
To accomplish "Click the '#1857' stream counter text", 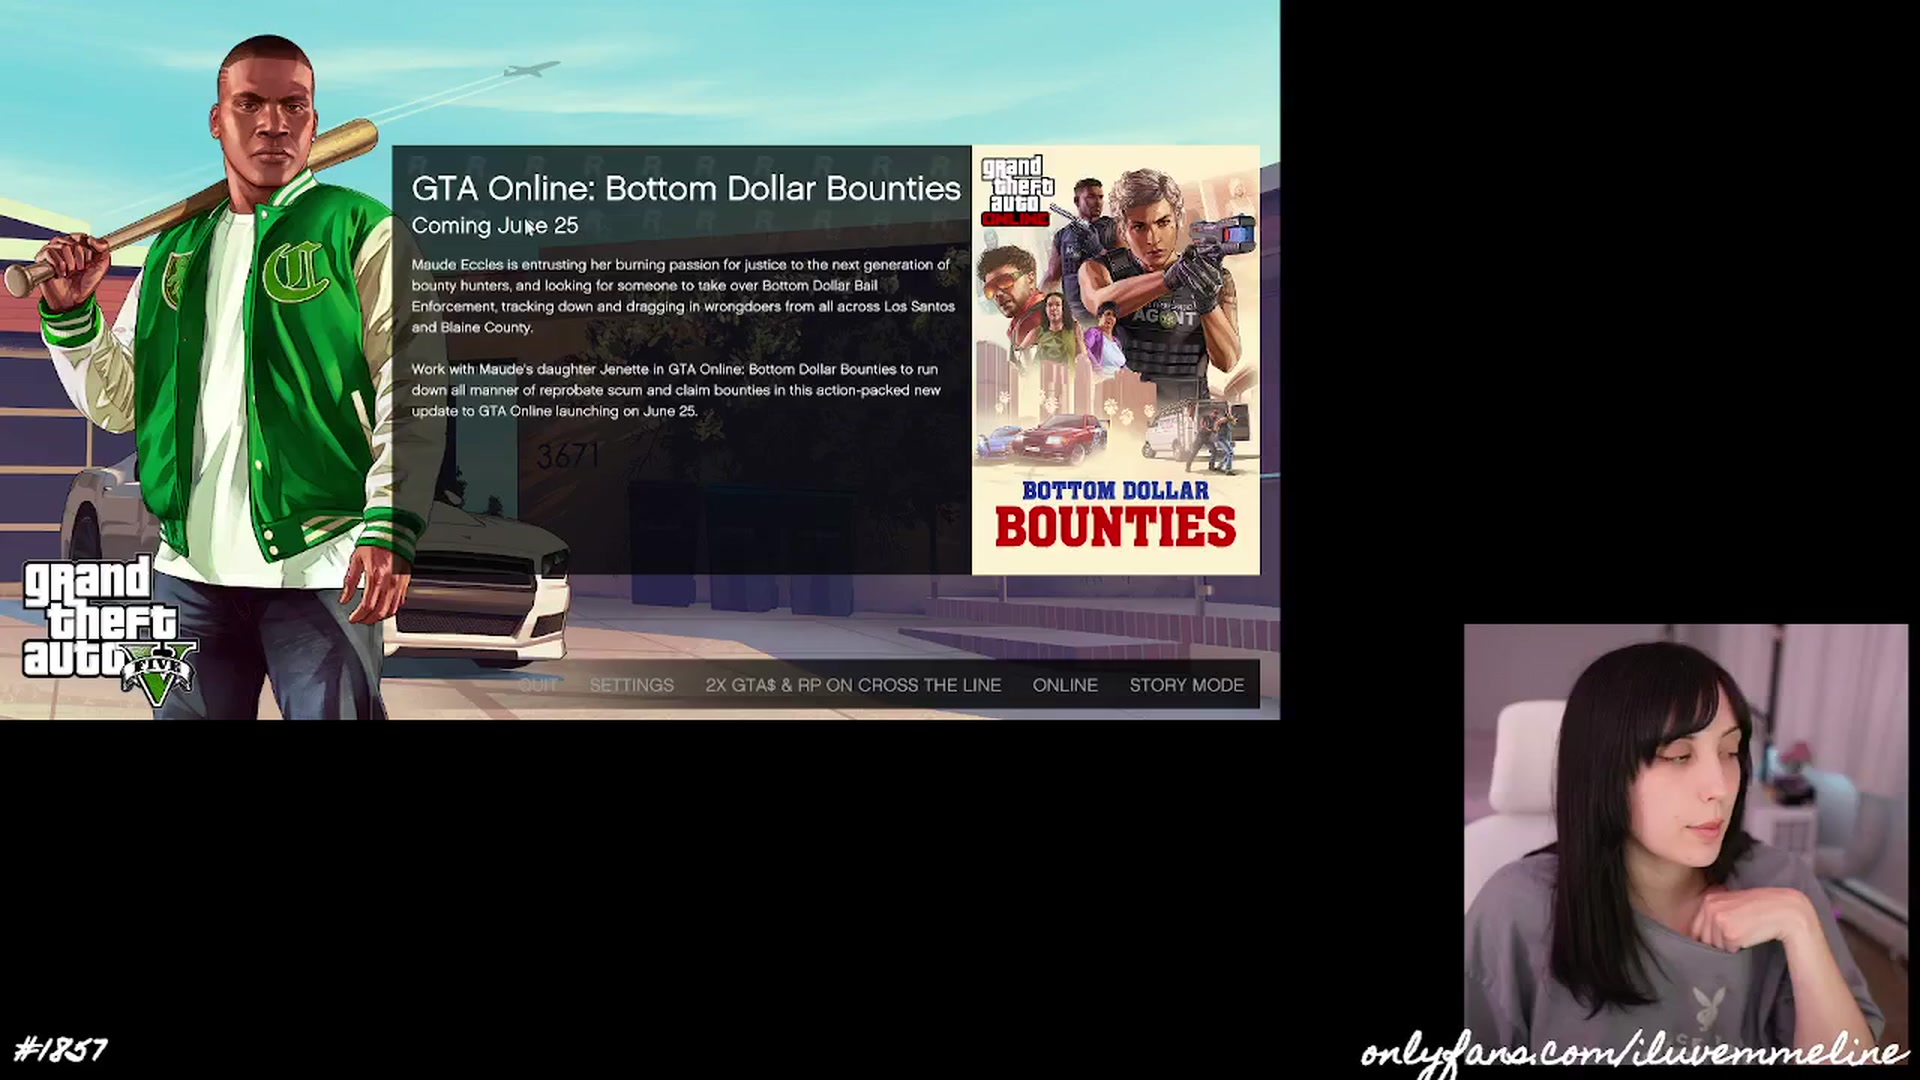I will [60, 1050].
